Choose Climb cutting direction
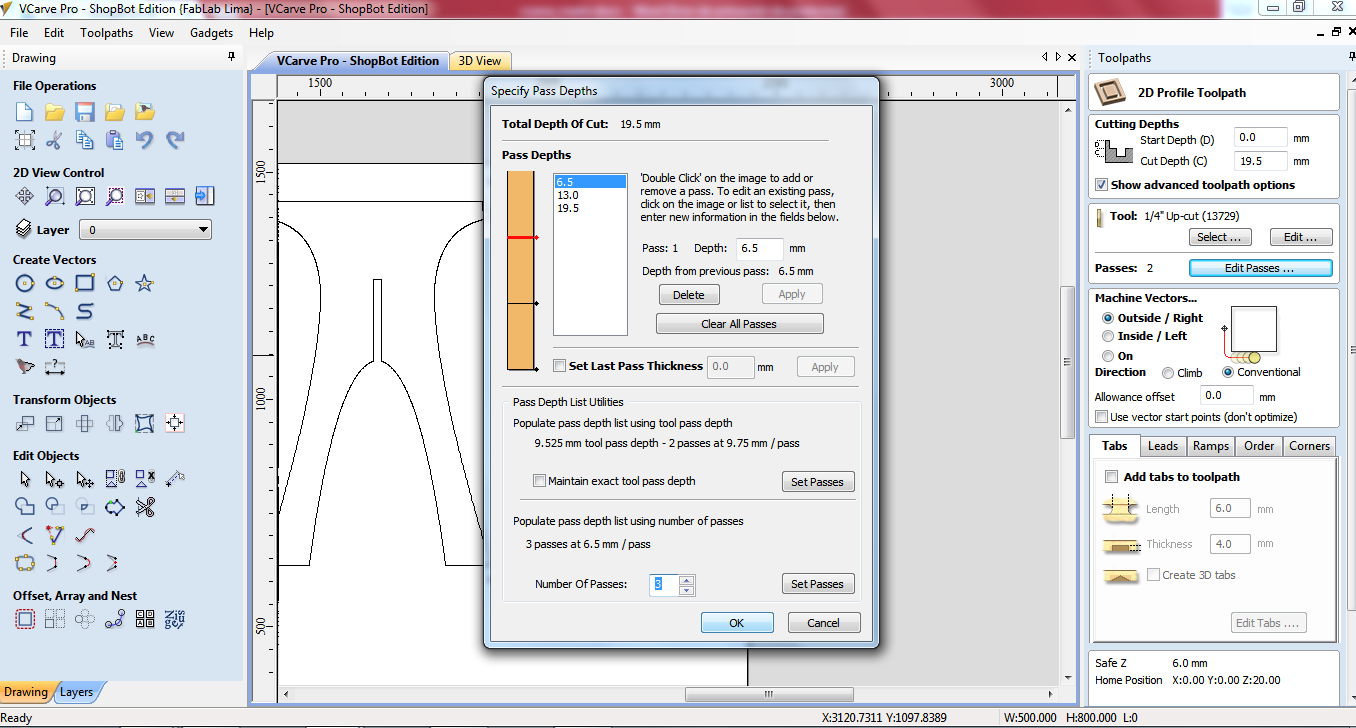The width and height of the screenshot is (1356, 728). tap(1168, 373)
